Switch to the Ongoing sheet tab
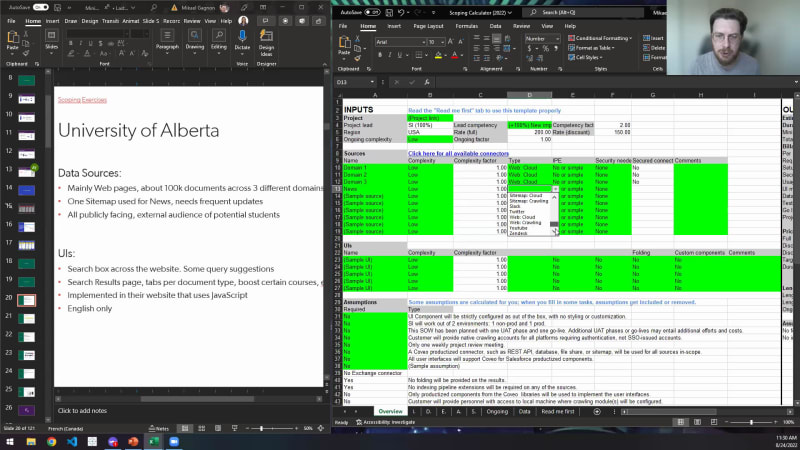800x450 pixels. 497,411
